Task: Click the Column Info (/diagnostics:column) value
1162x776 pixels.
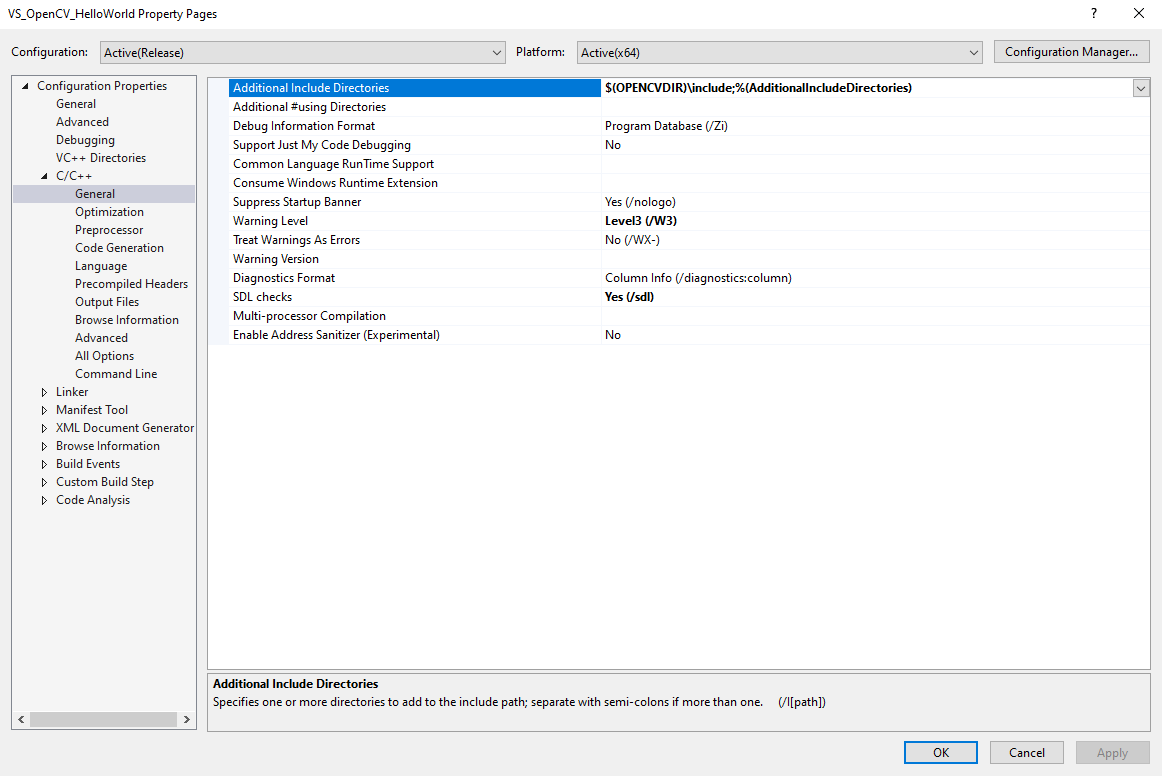Action: (698, 278)
